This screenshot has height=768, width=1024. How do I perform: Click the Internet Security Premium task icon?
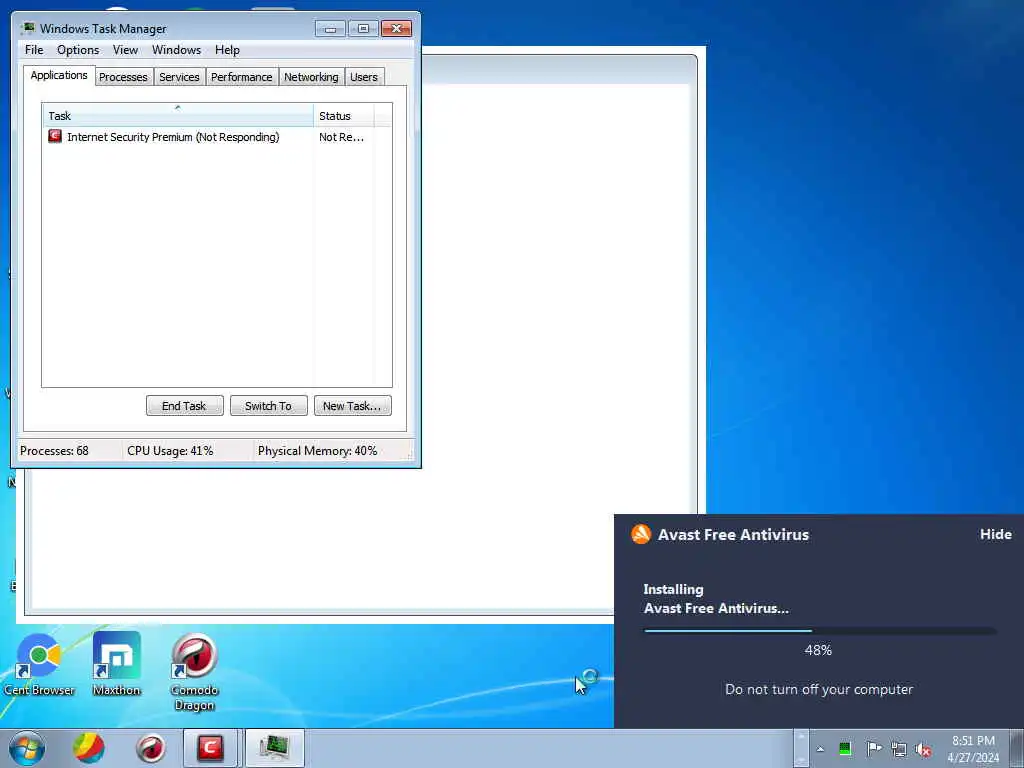click(x=55, y=136)
